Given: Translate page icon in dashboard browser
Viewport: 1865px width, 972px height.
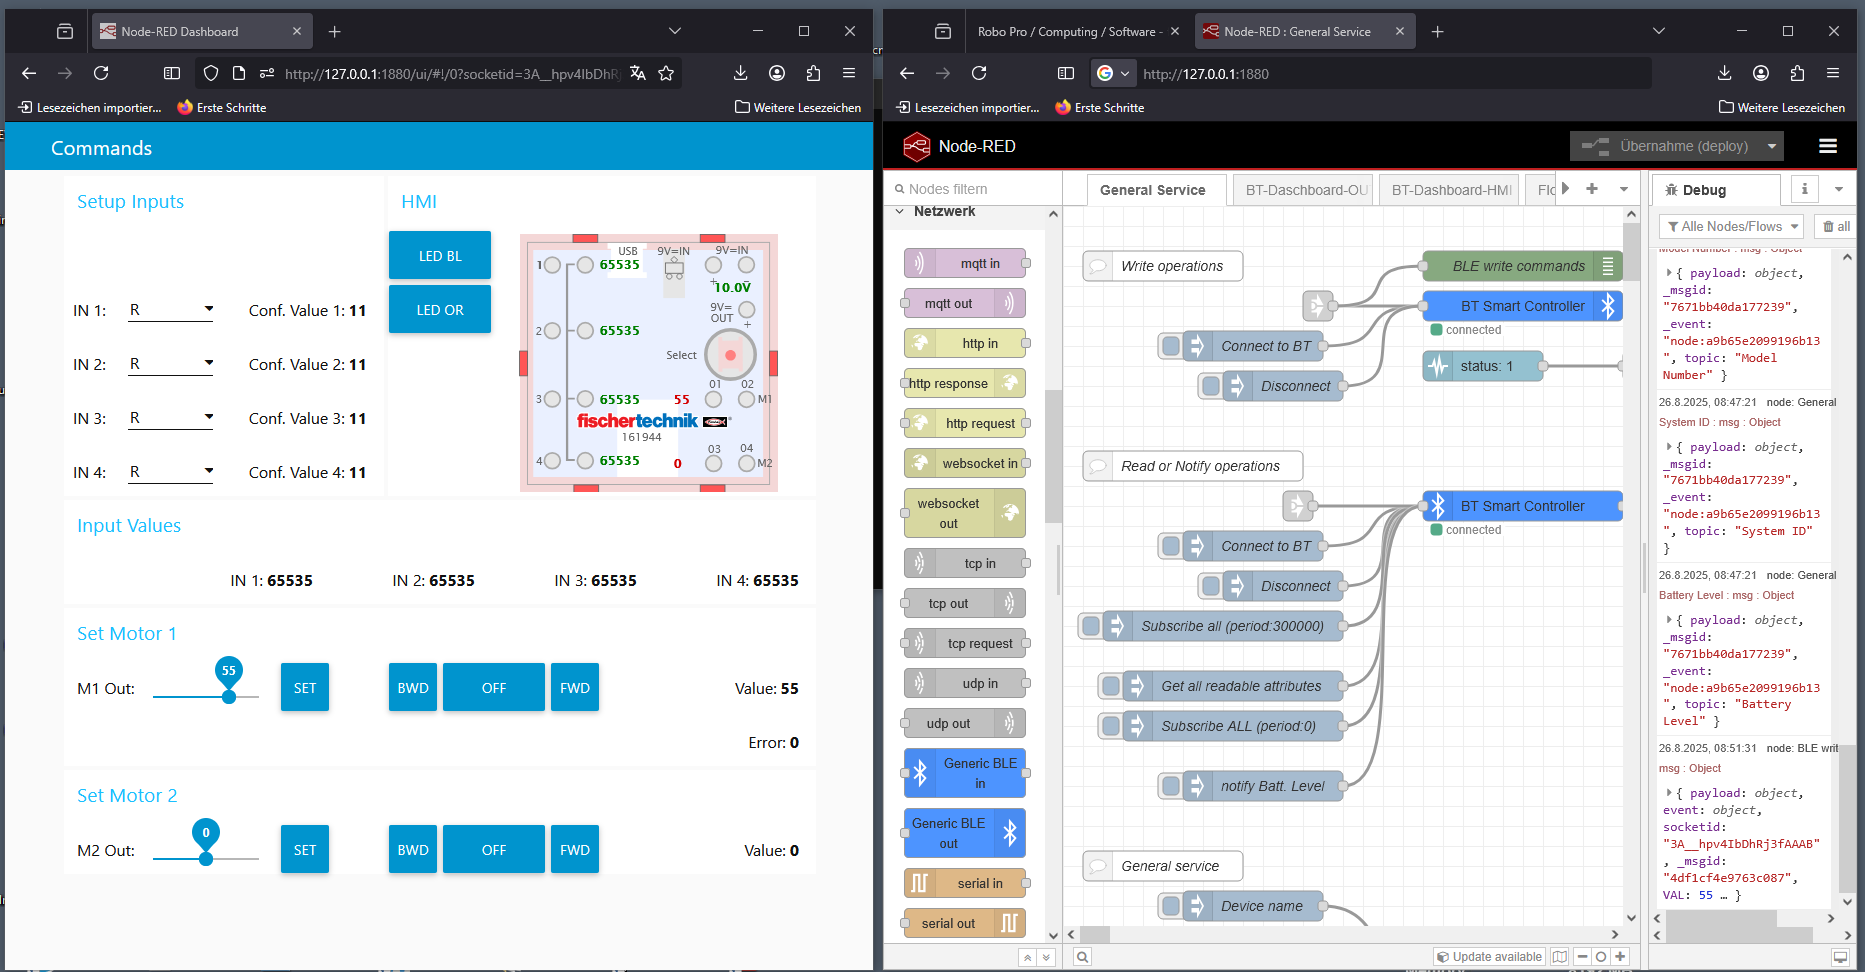Looking at the screenshot, I should (x=638, y=73).
